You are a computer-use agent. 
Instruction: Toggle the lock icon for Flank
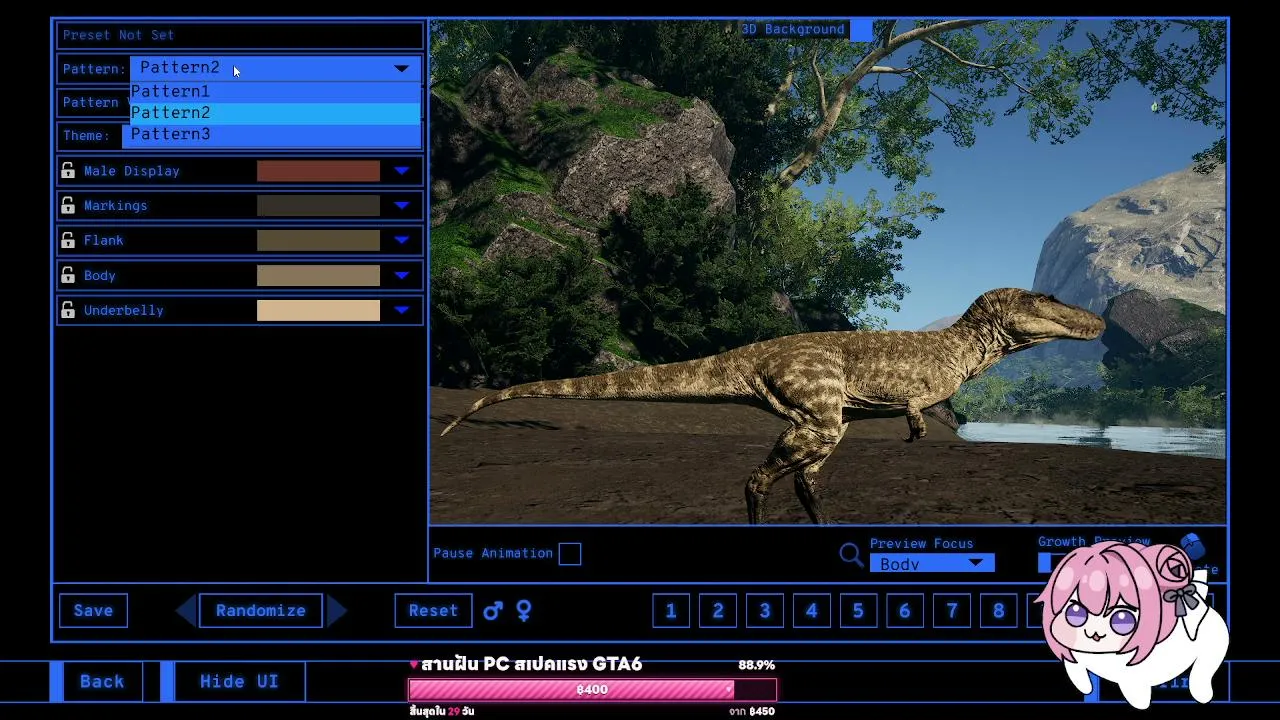click(68, 241)
